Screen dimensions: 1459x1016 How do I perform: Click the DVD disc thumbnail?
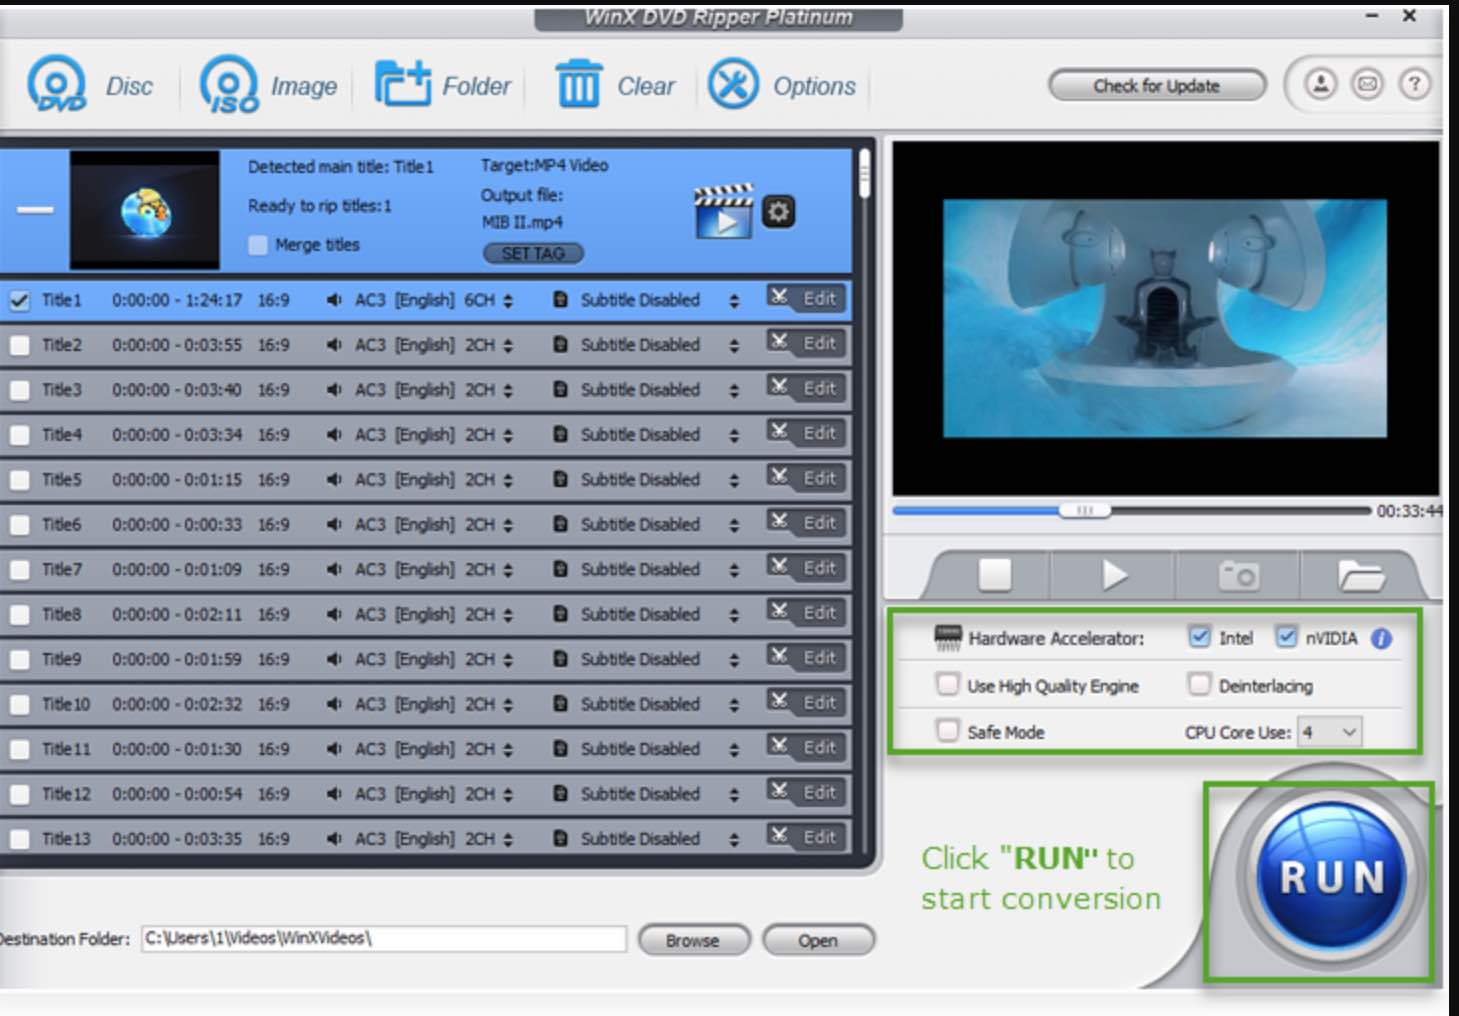pyautogui.click(x=145, y=211)
